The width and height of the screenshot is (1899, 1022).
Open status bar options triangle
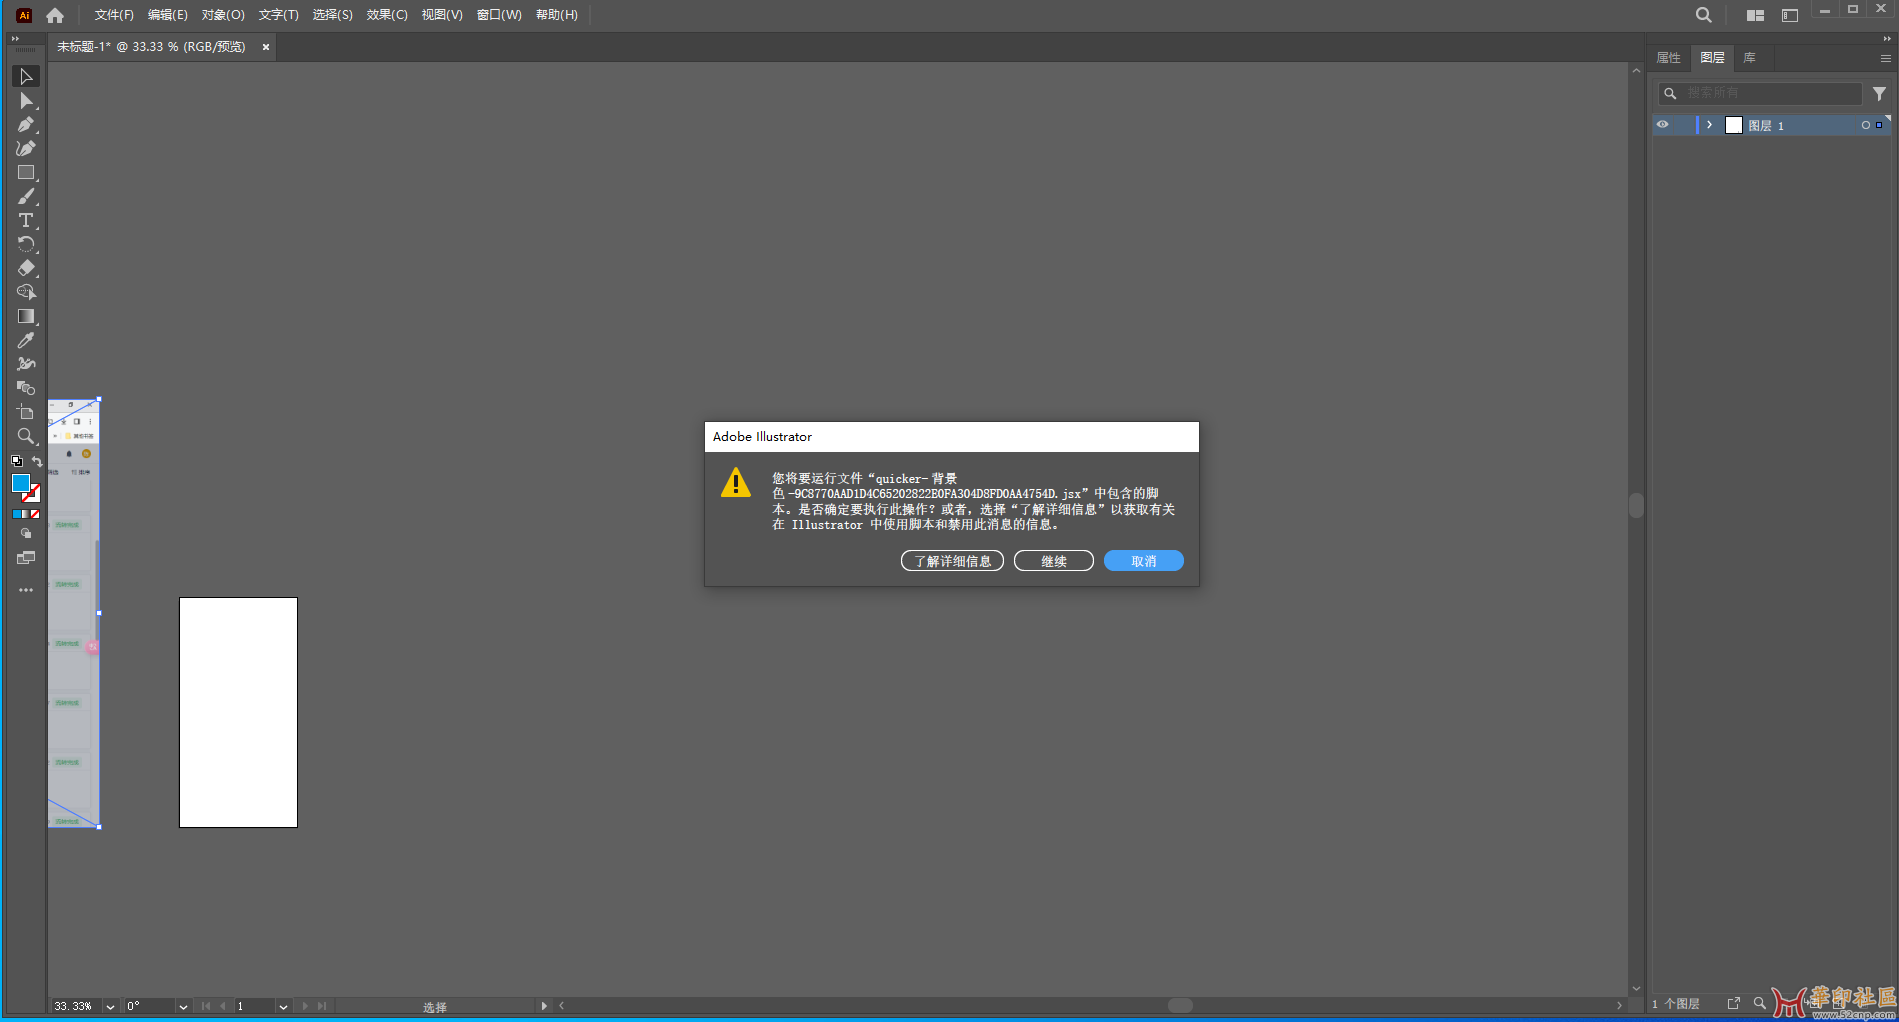click(x=544, y=1006)
